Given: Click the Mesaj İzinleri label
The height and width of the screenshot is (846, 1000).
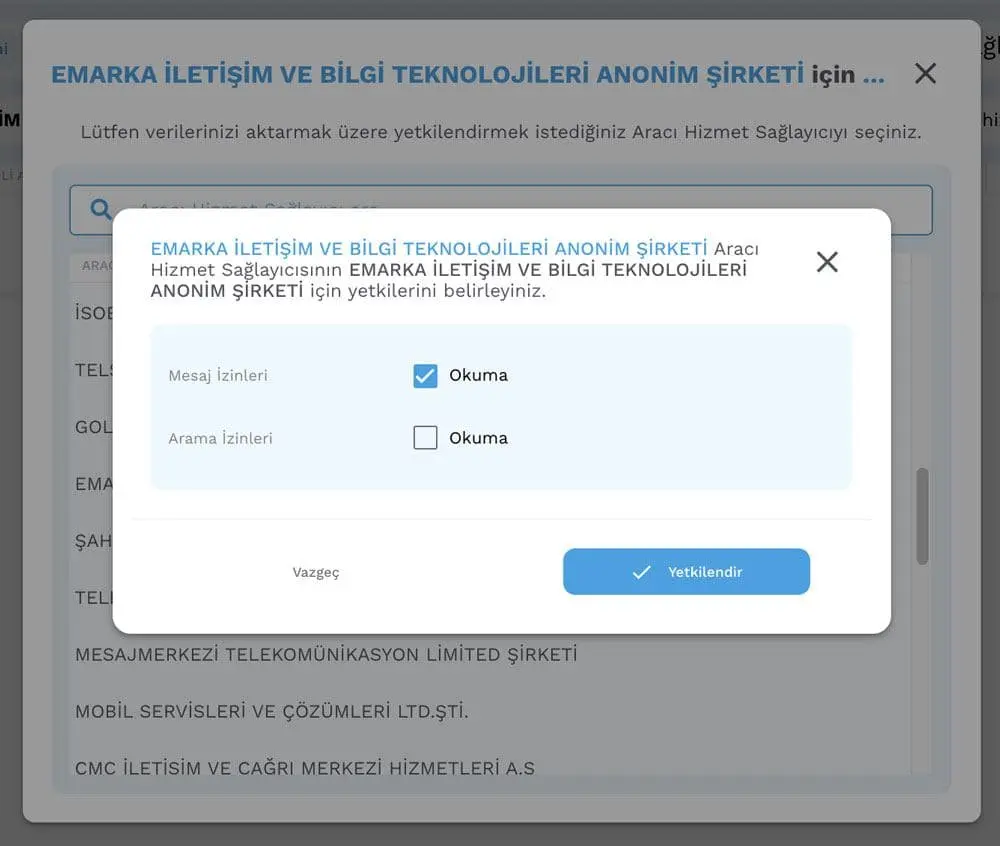Looking at the screenshot, I should click(218, 376).
